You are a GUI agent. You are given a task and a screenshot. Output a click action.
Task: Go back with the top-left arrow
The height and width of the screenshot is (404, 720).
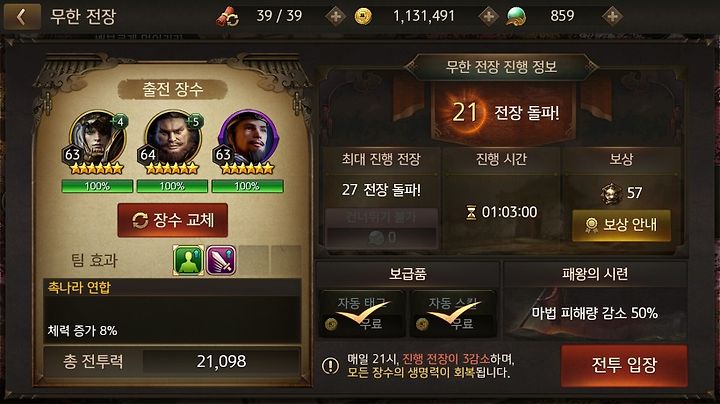21,17
